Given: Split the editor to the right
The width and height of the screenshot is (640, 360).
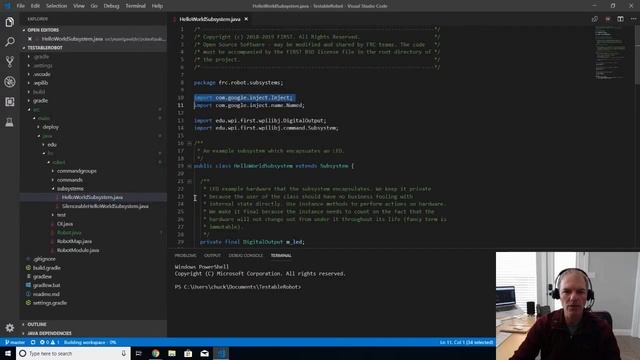Looking at the screenshot, I should 620,19.
